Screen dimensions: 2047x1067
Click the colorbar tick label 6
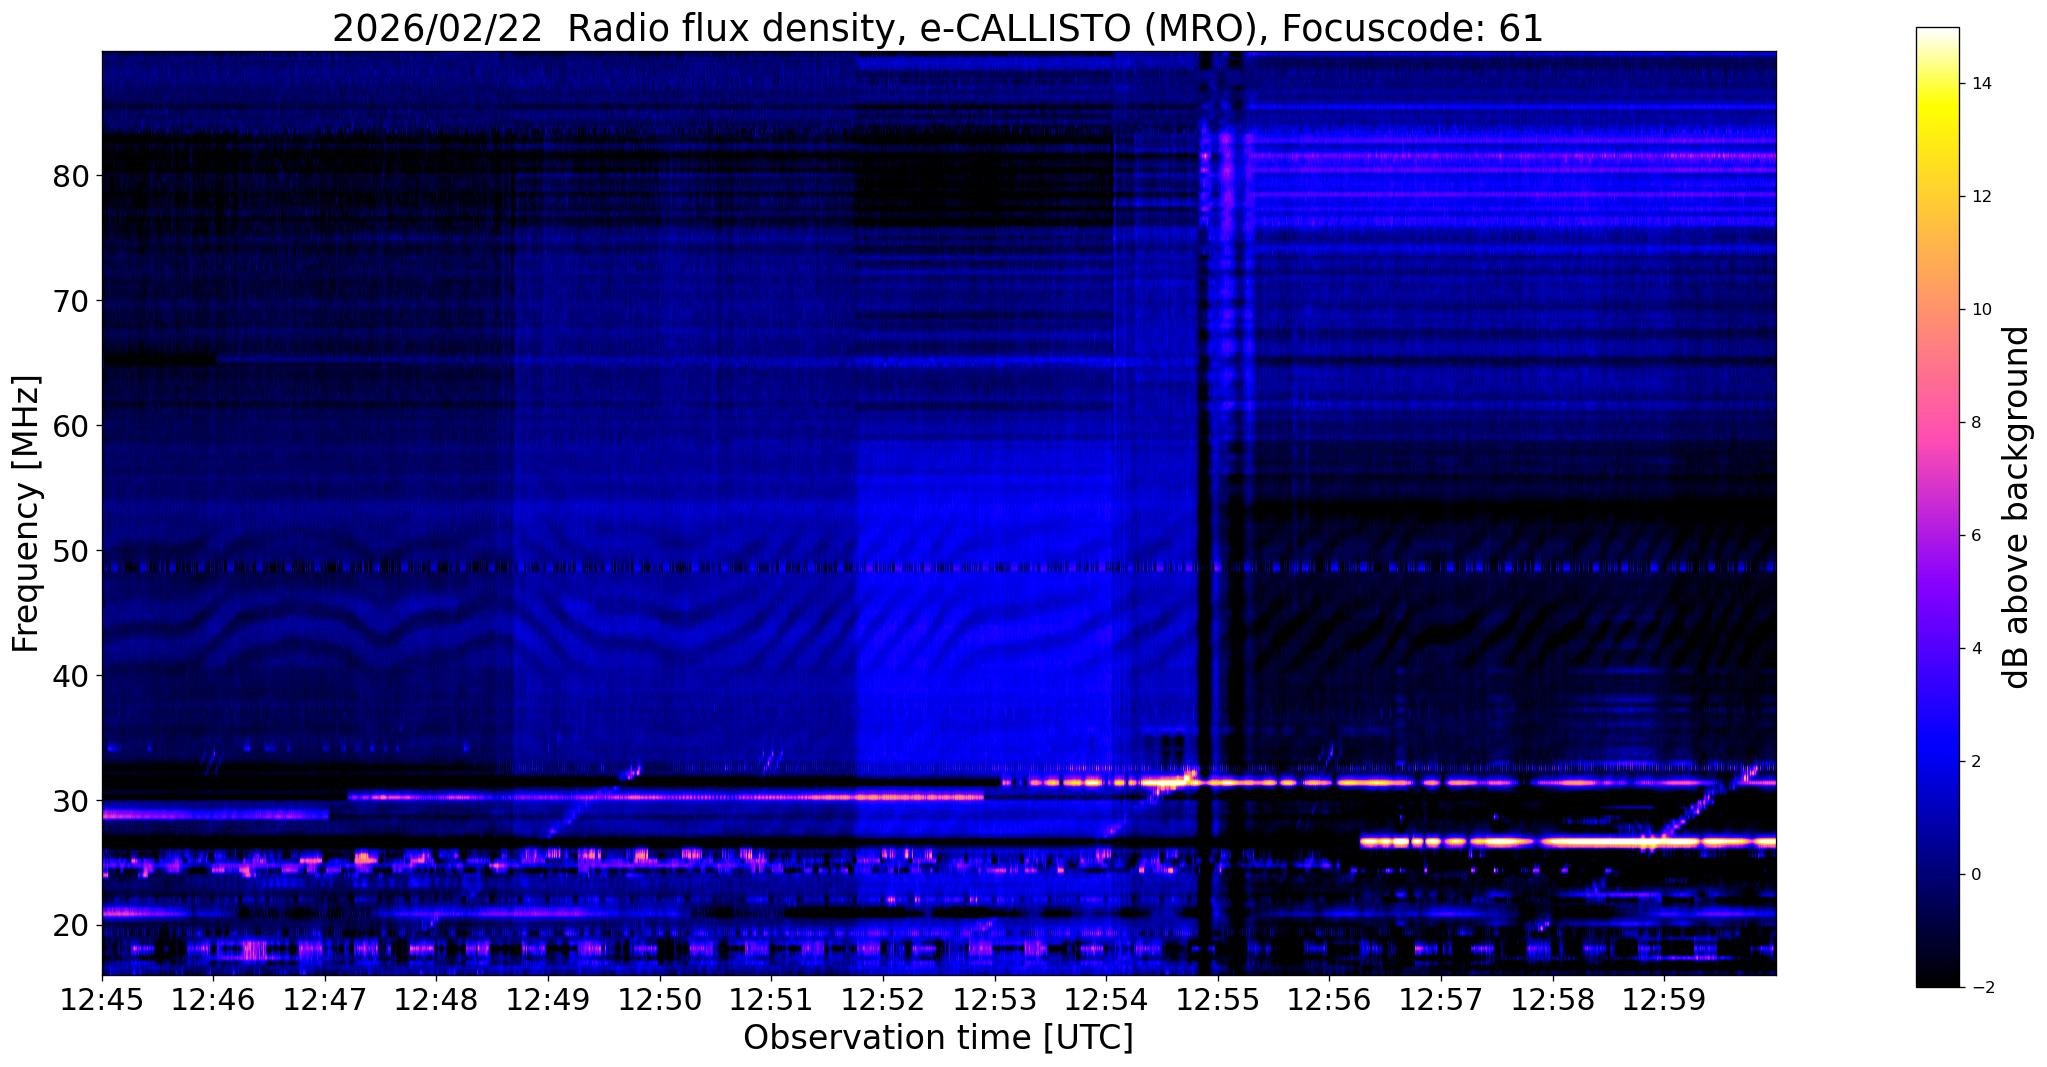[1975, 536]
